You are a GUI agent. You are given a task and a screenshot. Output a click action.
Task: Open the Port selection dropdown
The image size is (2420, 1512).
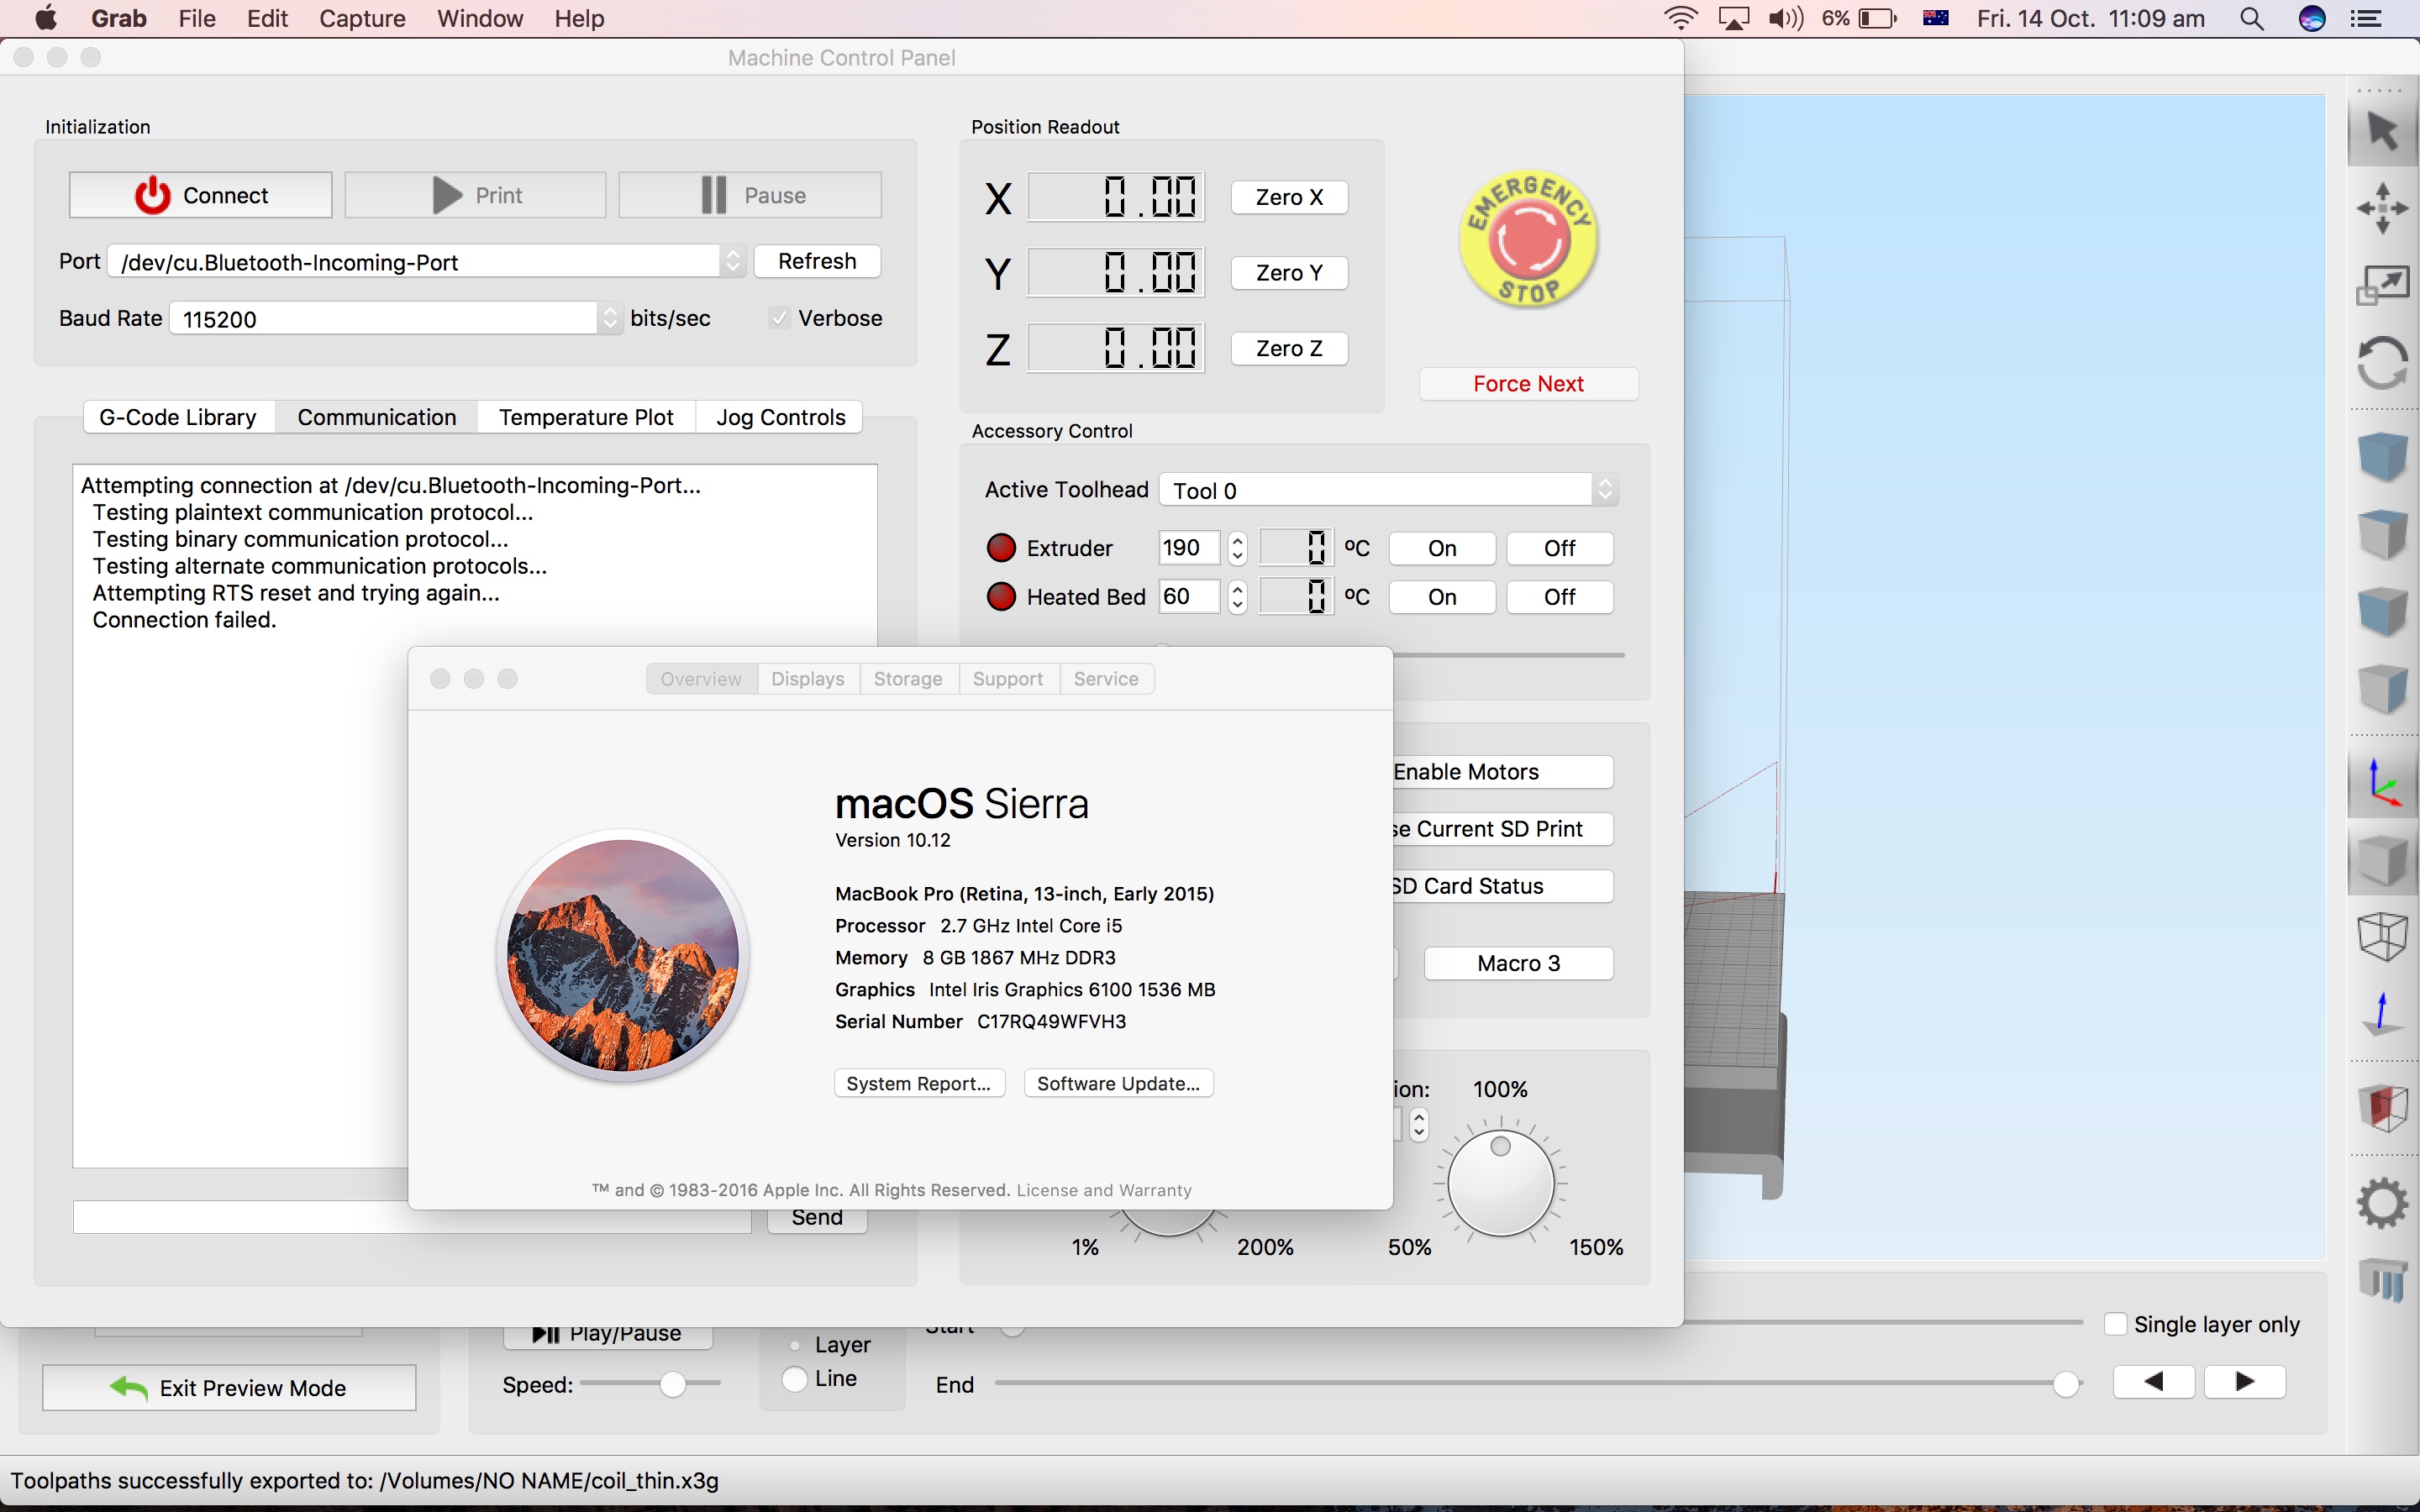pyautogui.click(x=427, y=262)
